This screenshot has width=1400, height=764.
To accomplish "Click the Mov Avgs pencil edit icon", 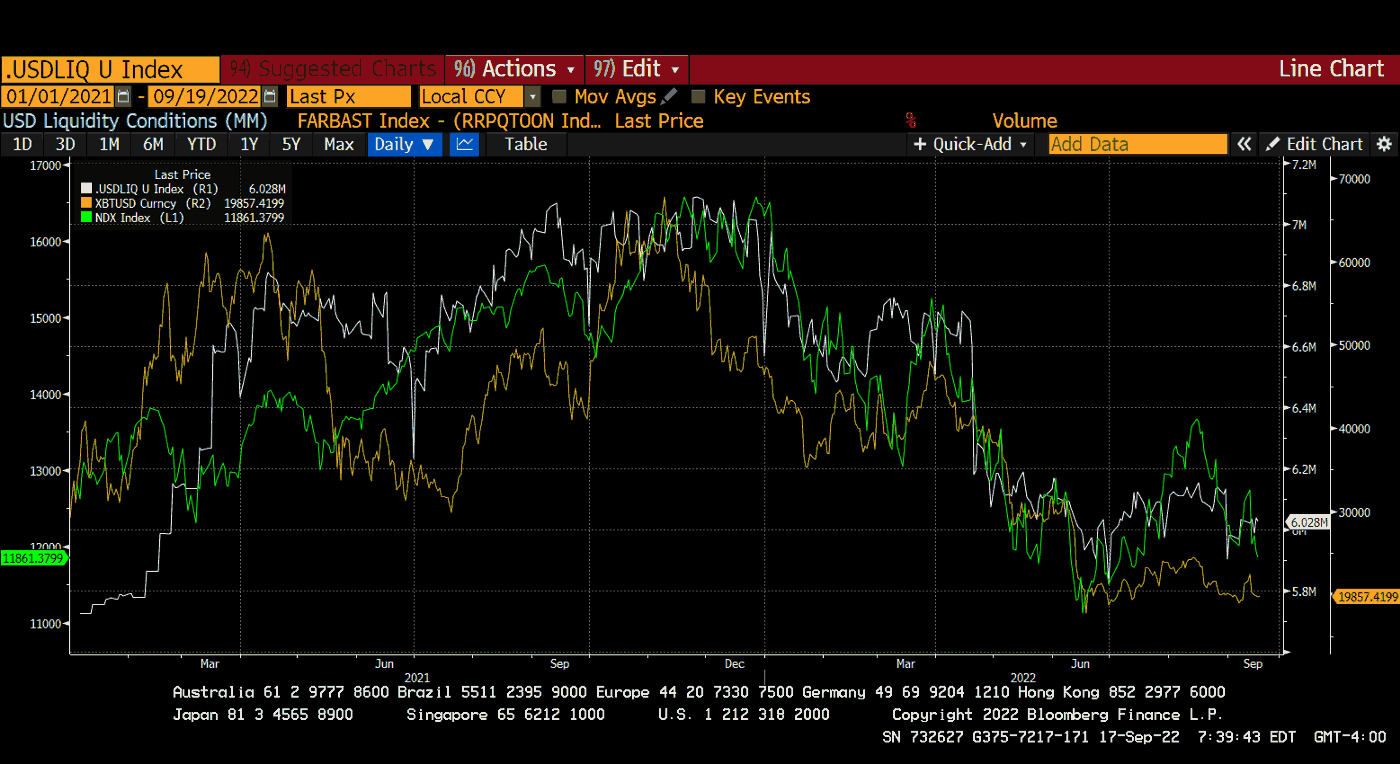I will [x=669, y=97].
